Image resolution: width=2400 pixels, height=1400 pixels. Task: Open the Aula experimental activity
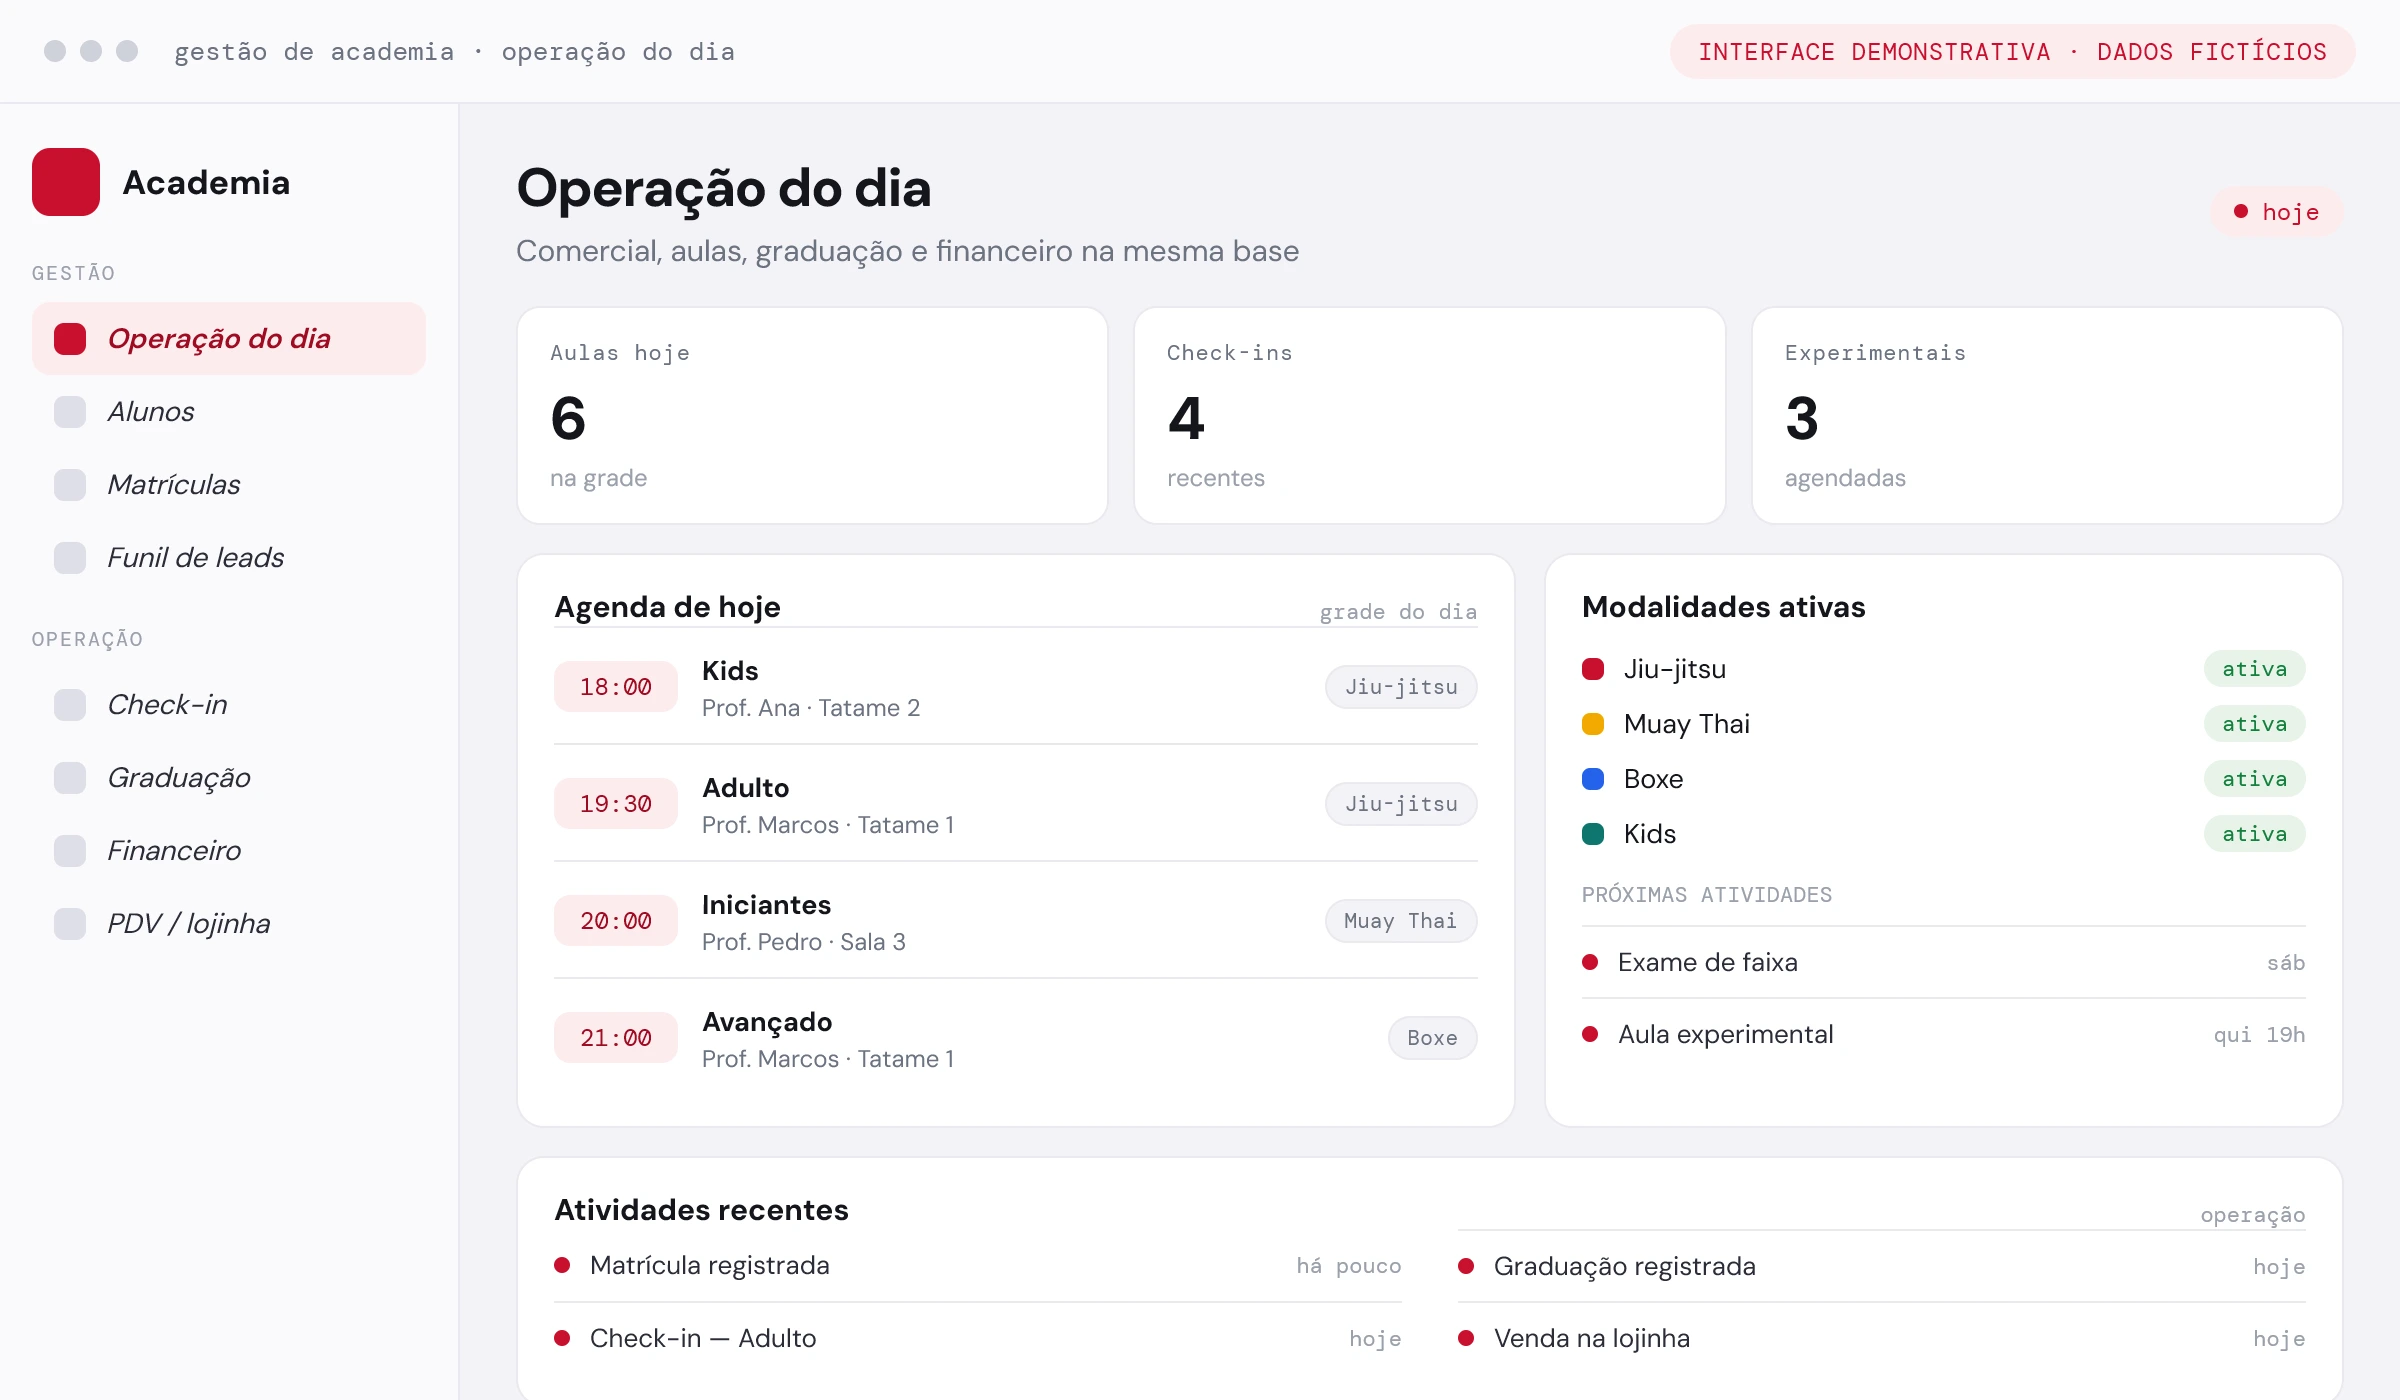click(1943, 1034)
